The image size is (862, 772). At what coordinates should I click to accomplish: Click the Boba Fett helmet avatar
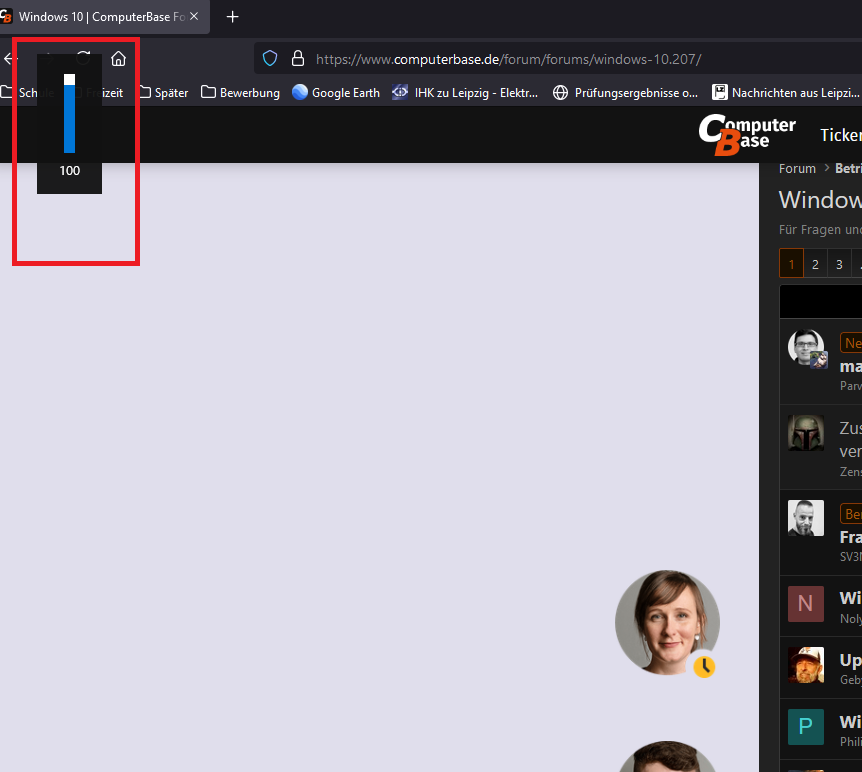pos(806,433)
